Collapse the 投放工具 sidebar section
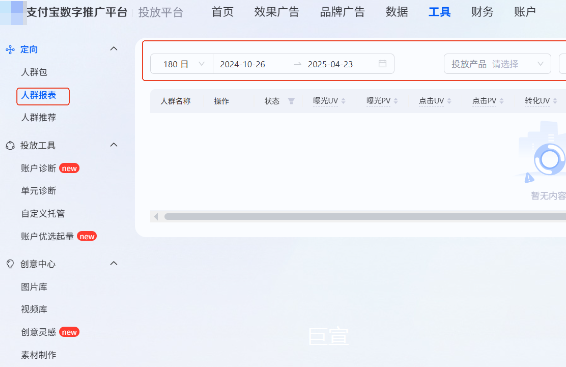The height and width of the screenshot is (367, 566). [x=114, y=145]
